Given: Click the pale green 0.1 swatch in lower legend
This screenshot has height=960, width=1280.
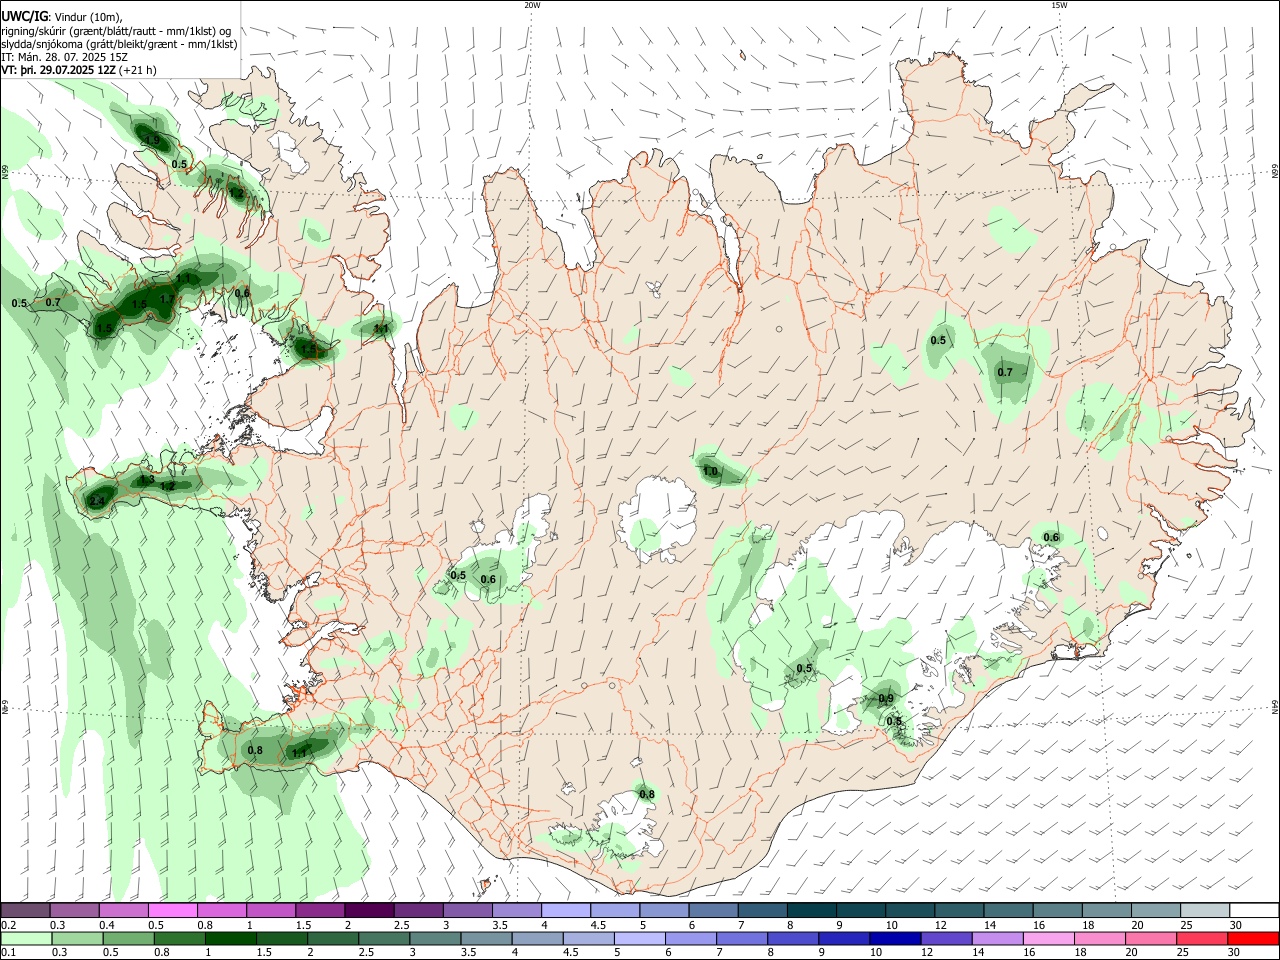Looking at the screenshot, I should [25, 938].
